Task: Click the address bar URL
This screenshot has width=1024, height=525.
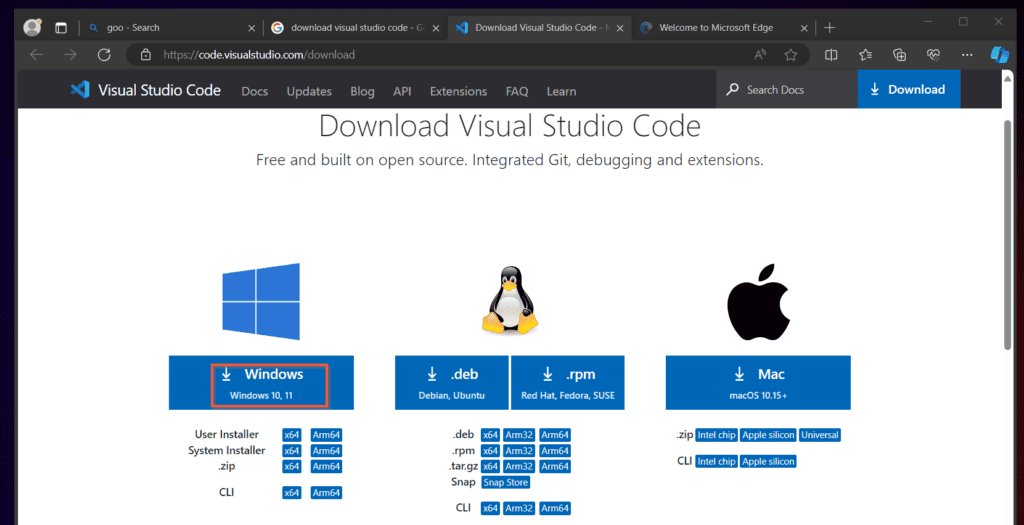Action: point(259,55)
